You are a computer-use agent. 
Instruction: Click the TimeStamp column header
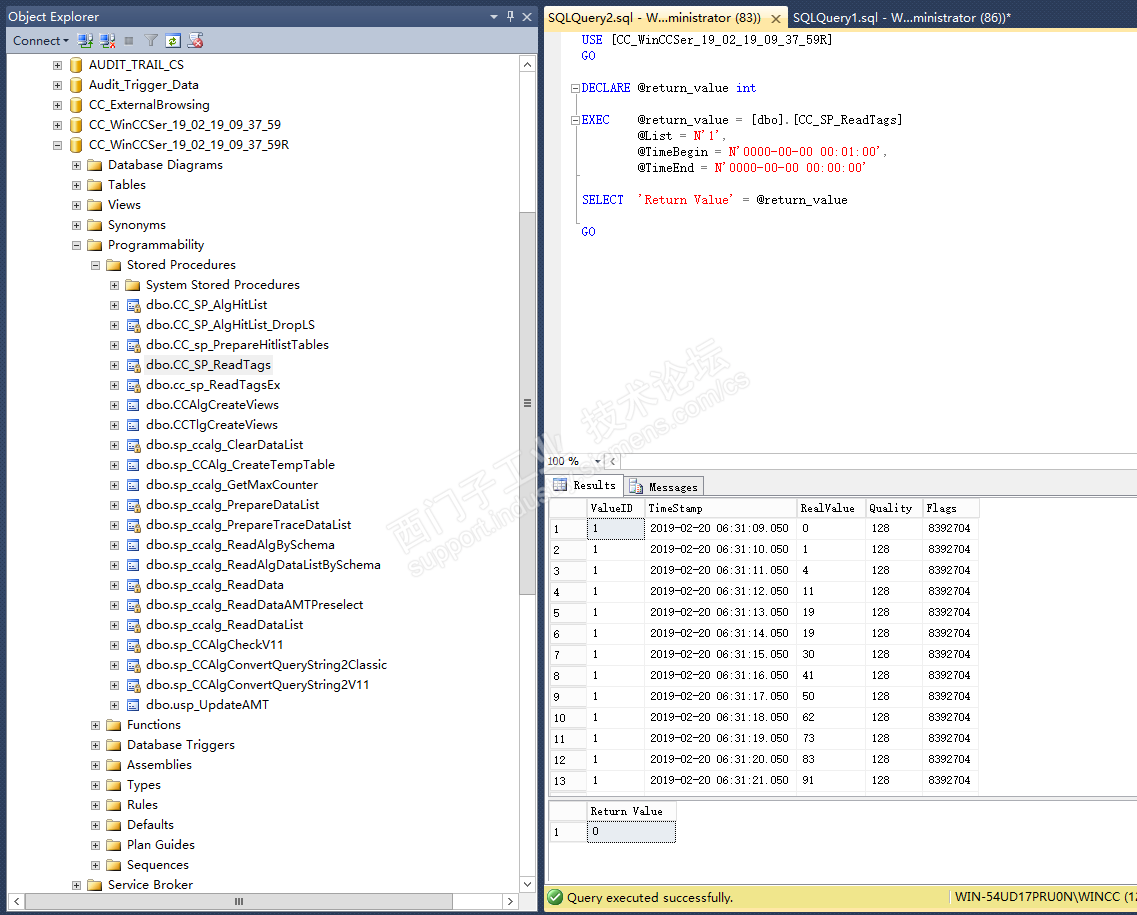(x=720, y=508)
